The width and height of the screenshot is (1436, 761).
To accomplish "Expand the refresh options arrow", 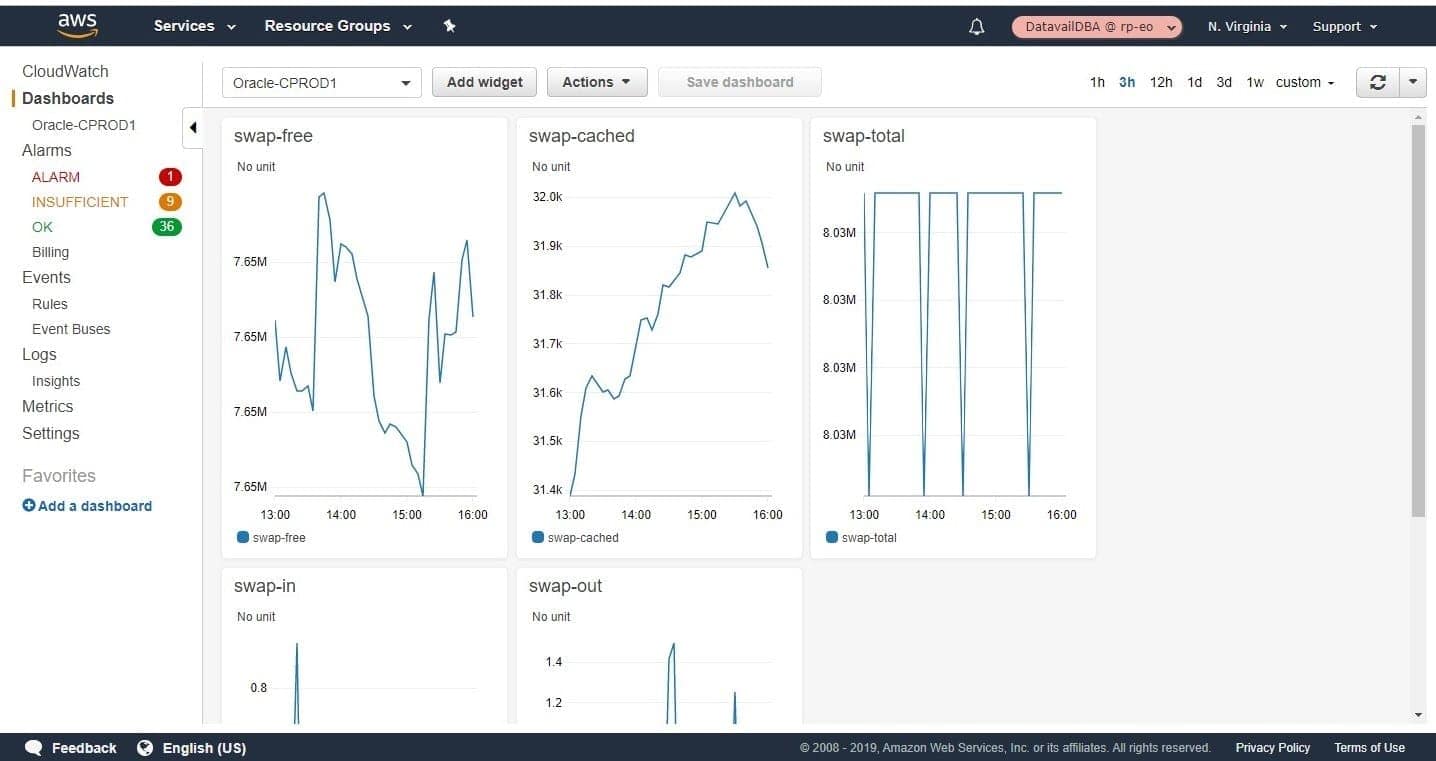I will click(1412, 82).
